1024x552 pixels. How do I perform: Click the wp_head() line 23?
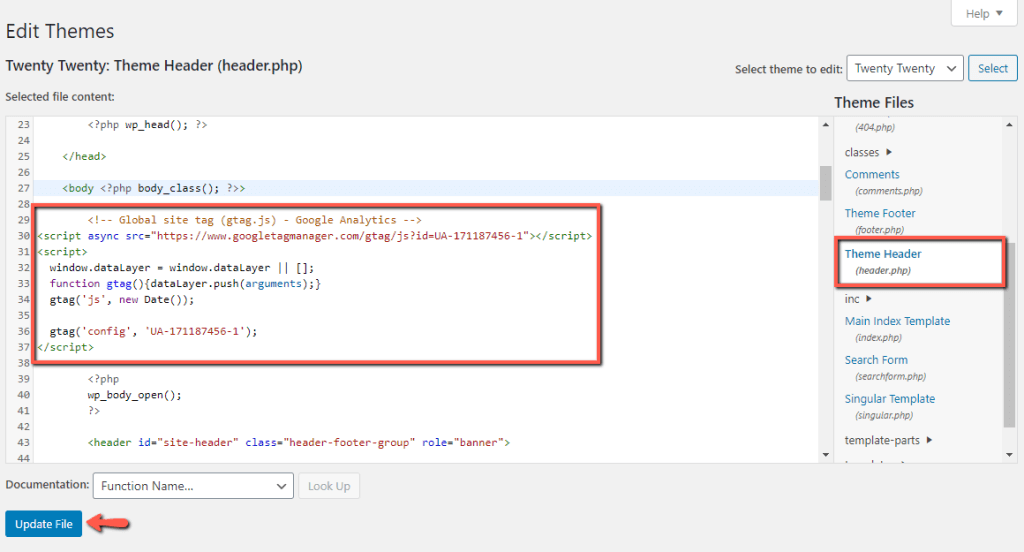tap(147, 124)
